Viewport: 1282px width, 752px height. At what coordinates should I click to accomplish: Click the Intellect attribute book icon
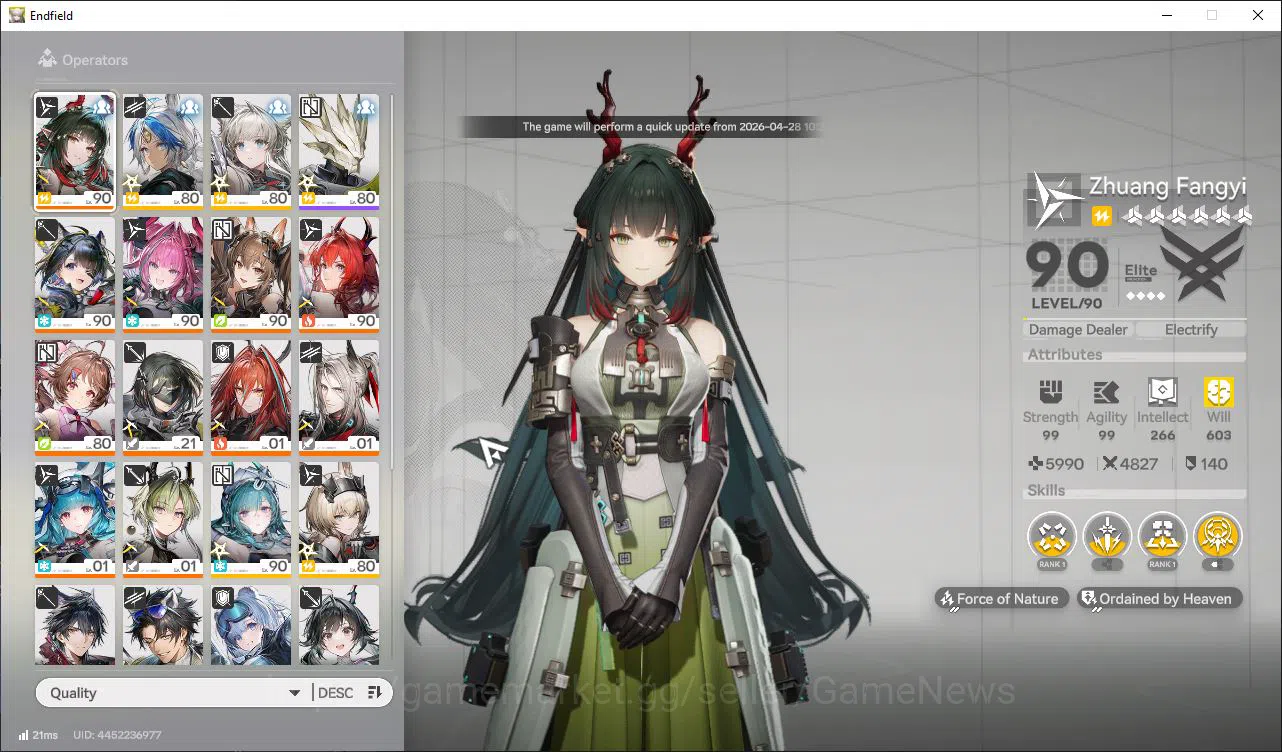point(1162,391)
